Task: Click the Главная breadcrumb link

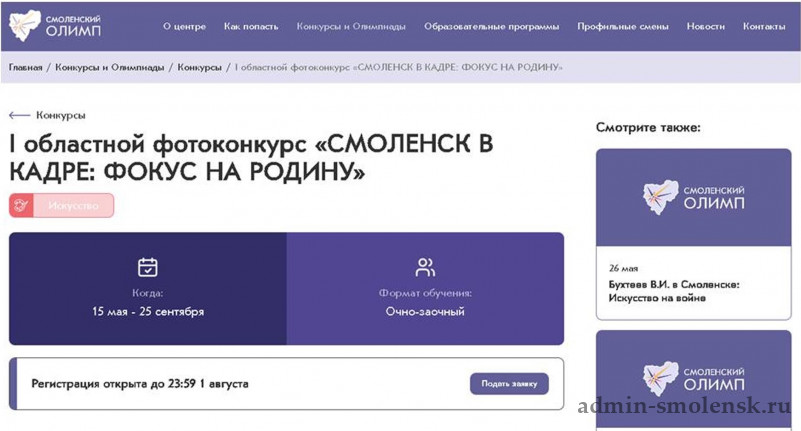Action: 26,67
